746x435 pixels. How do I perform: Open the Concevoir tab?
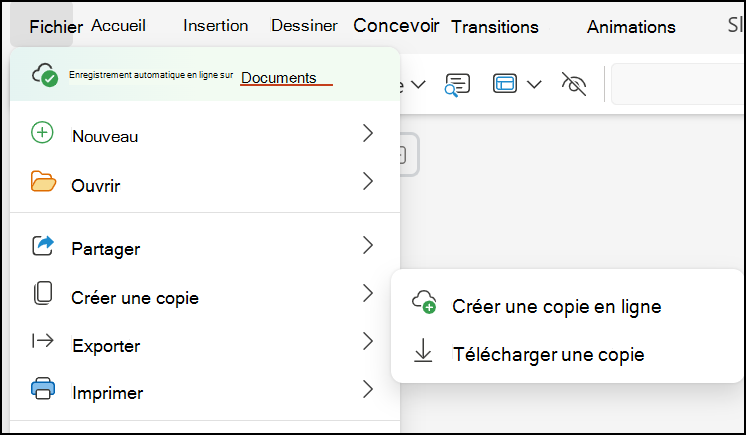pyautogui.click(x=396, y=26)
